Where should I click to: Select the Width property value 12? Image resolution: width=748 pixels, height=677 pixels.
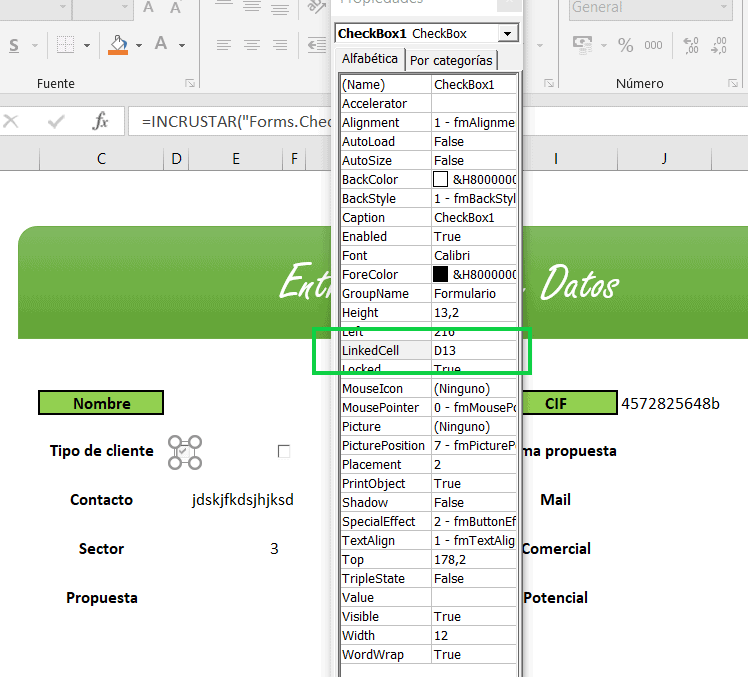coord(474,635)
